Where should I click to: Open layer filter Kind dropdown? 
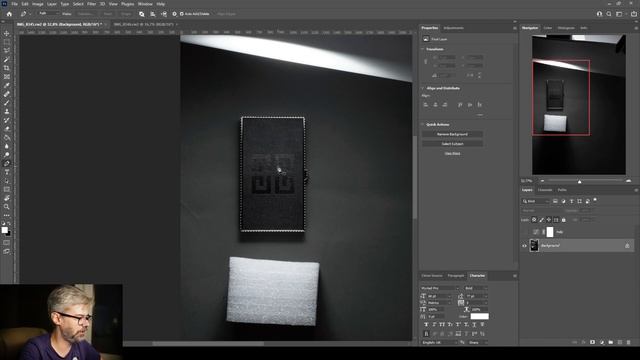point(536,201)
